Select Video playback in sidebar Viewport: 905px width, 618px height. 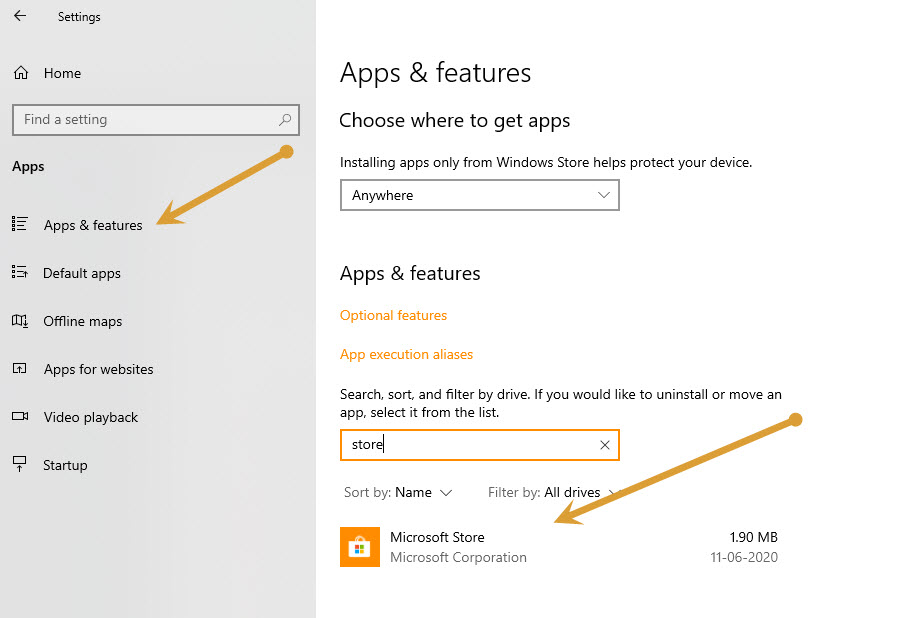click(x=91, y=417)
